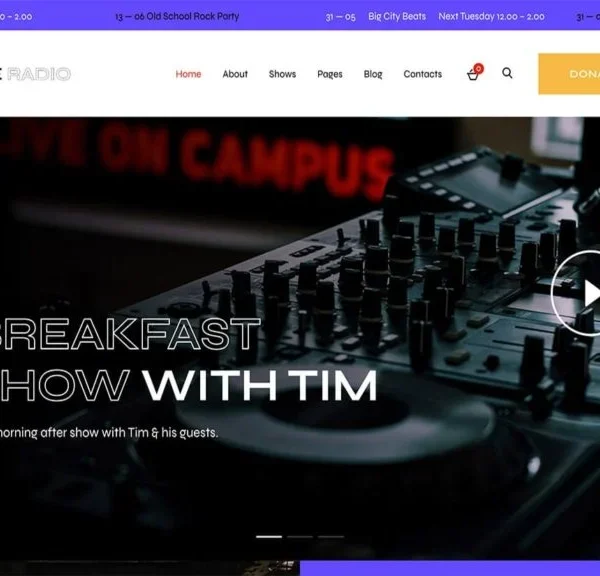This screenshot has height=576, width=600.
Task: Click the yellow Donate button
Action: point(569,74)
